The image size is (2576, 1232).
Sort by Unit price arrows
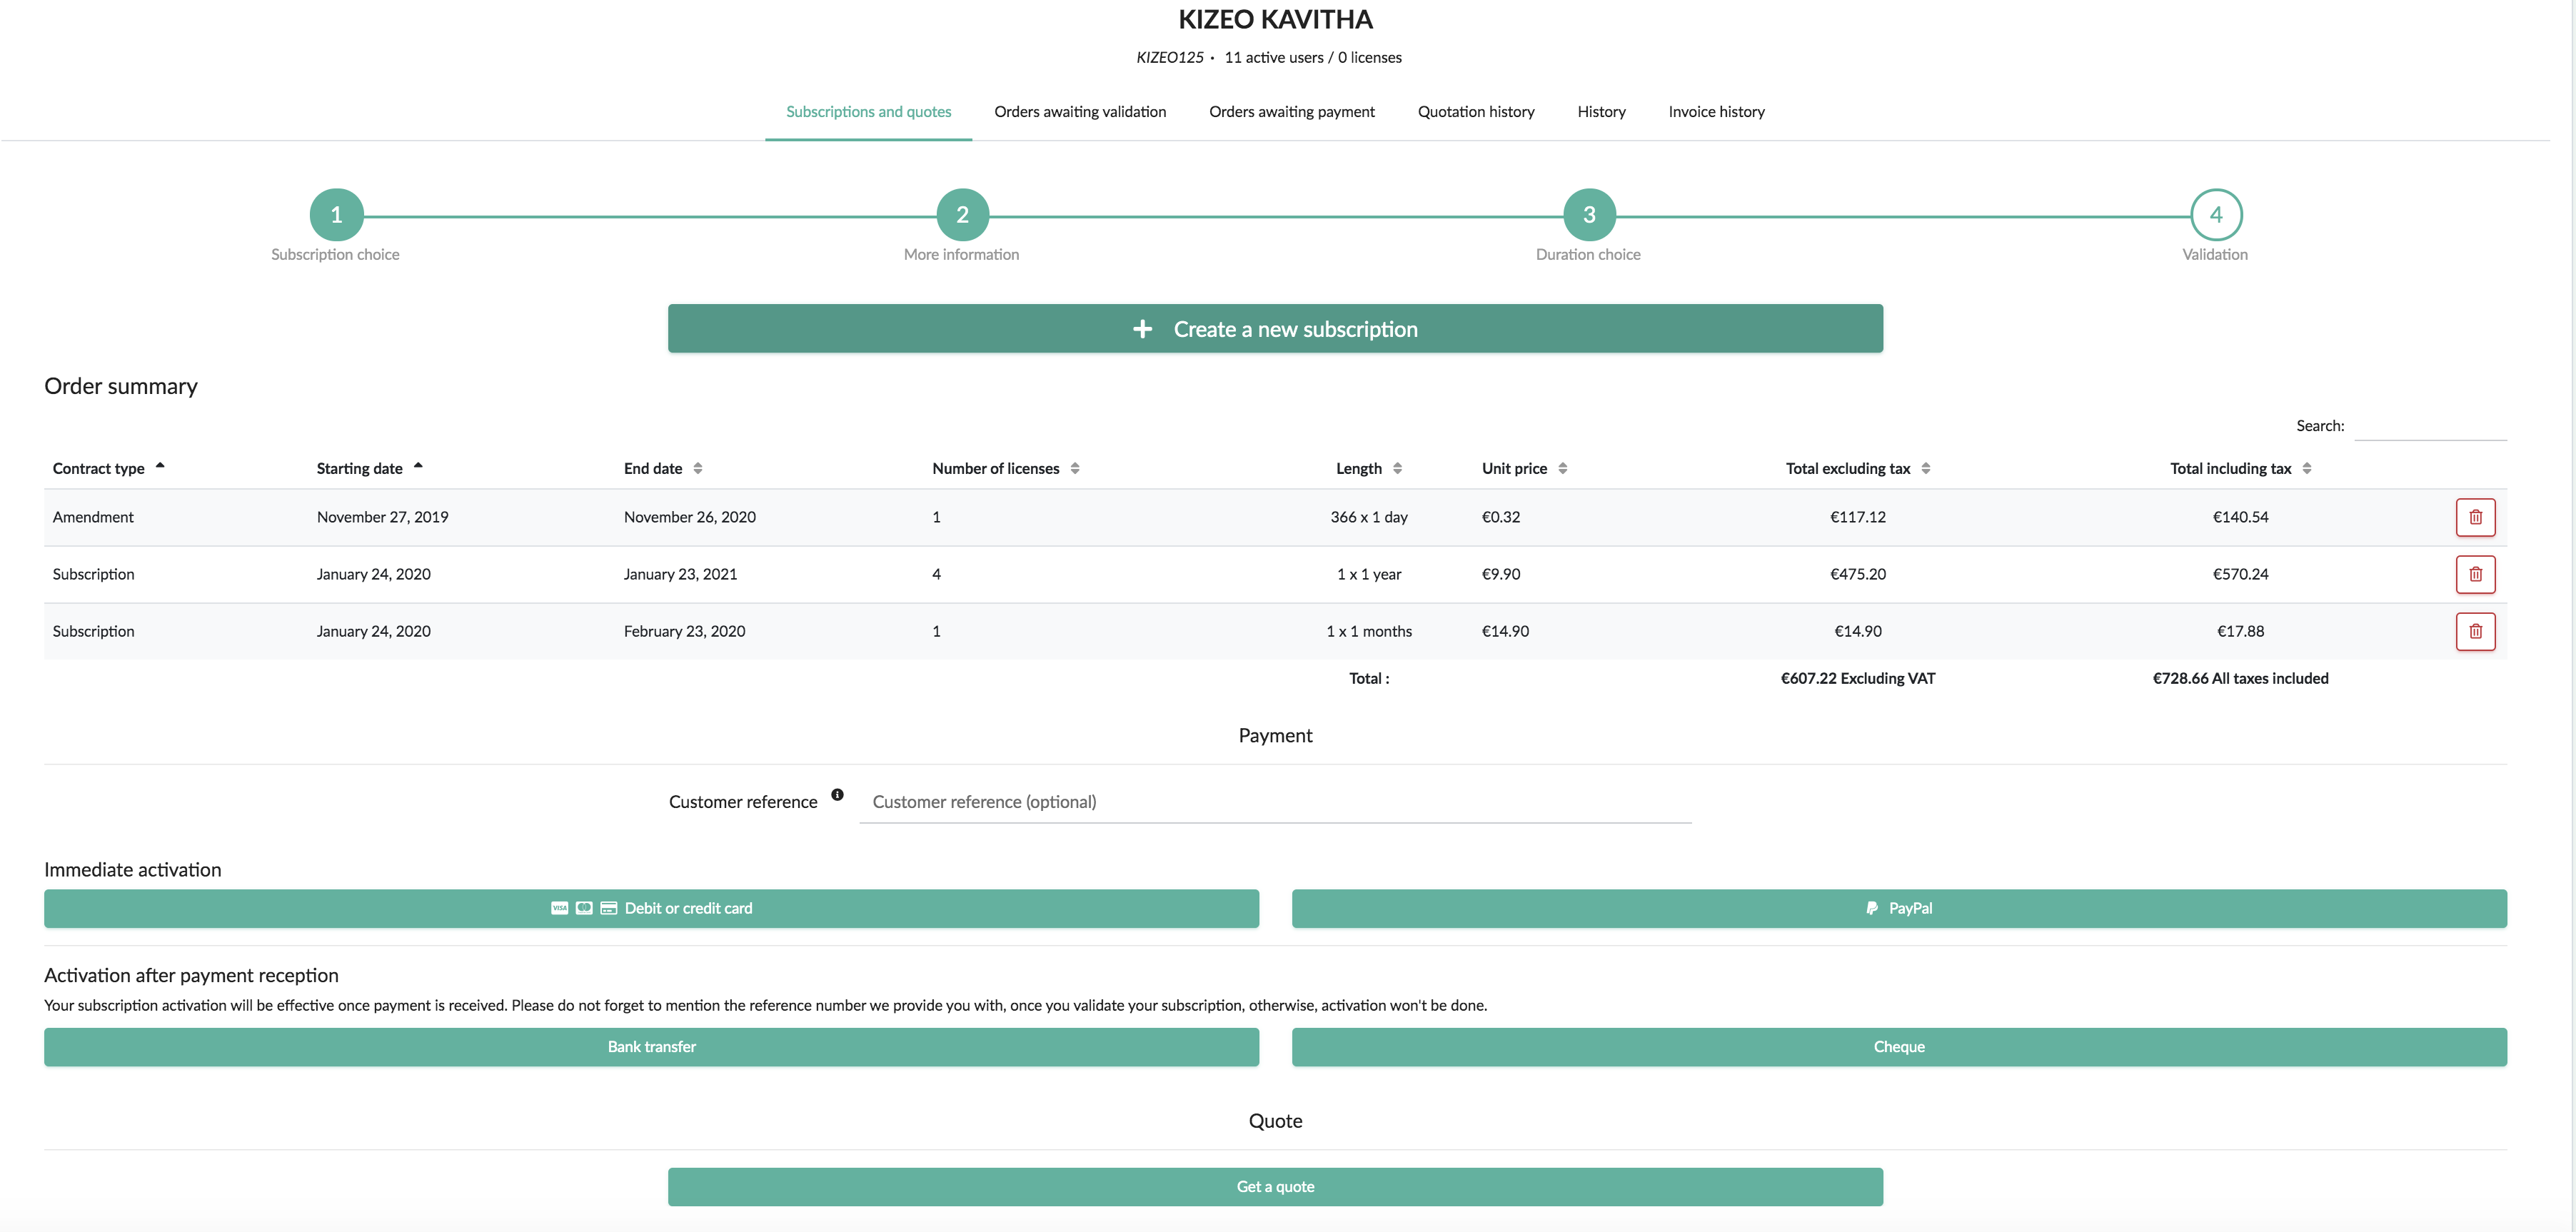1562,468
